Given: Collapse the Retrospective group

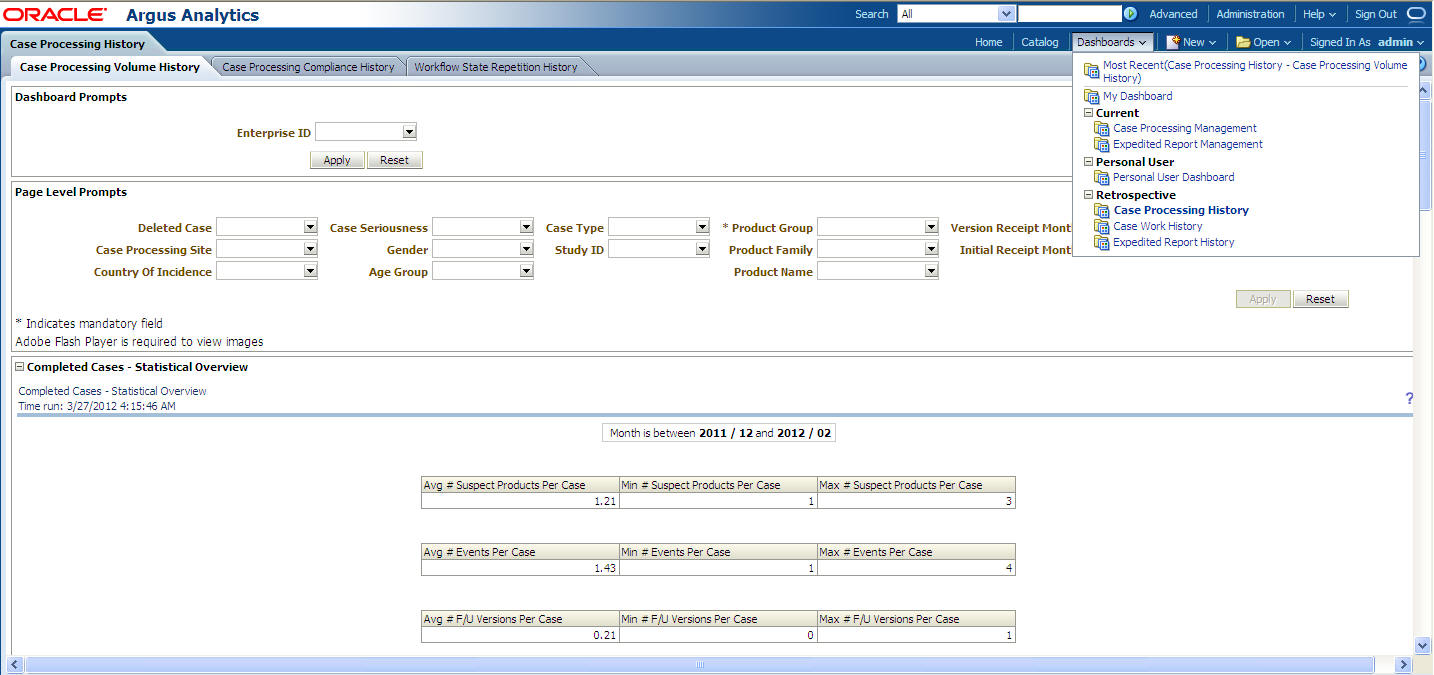Looking at the screenshot, I should 1089,195.
